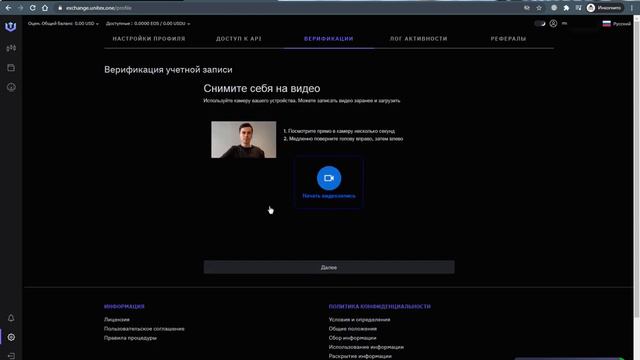Open the Общие положения link
The image size is (640, 360).
click(x=353, y=329)
